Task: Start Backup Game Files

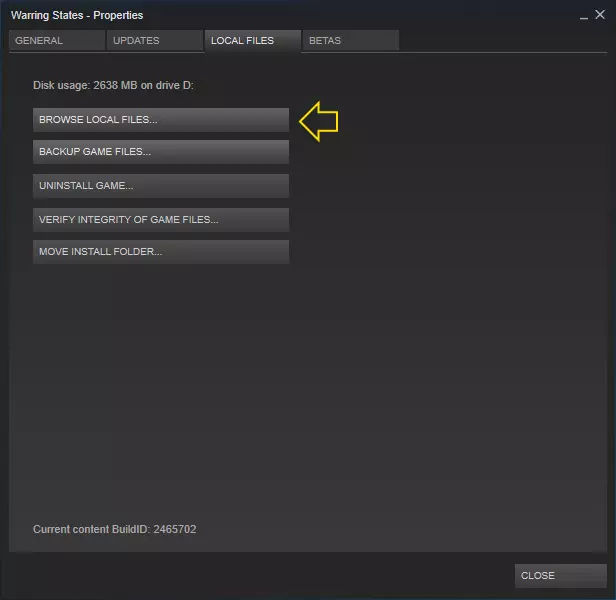Action: point(161,152)
